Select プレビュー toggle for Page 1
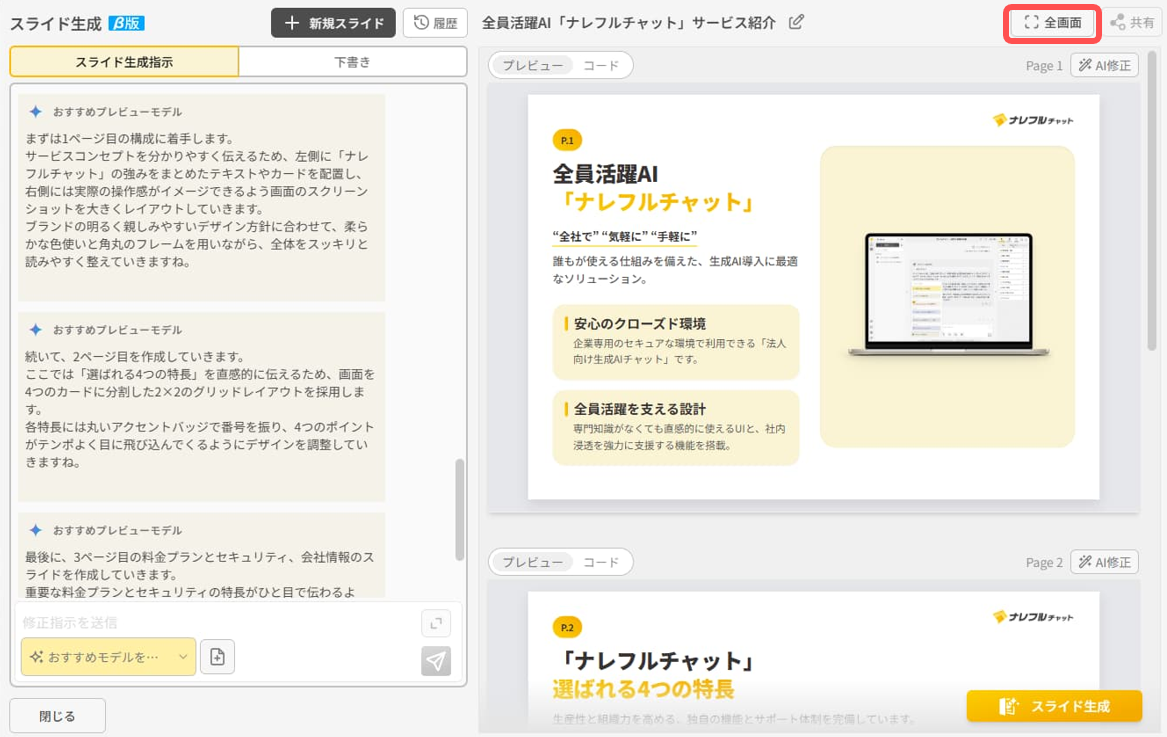This screenshot has width=1167, height=737. [532, 66]
